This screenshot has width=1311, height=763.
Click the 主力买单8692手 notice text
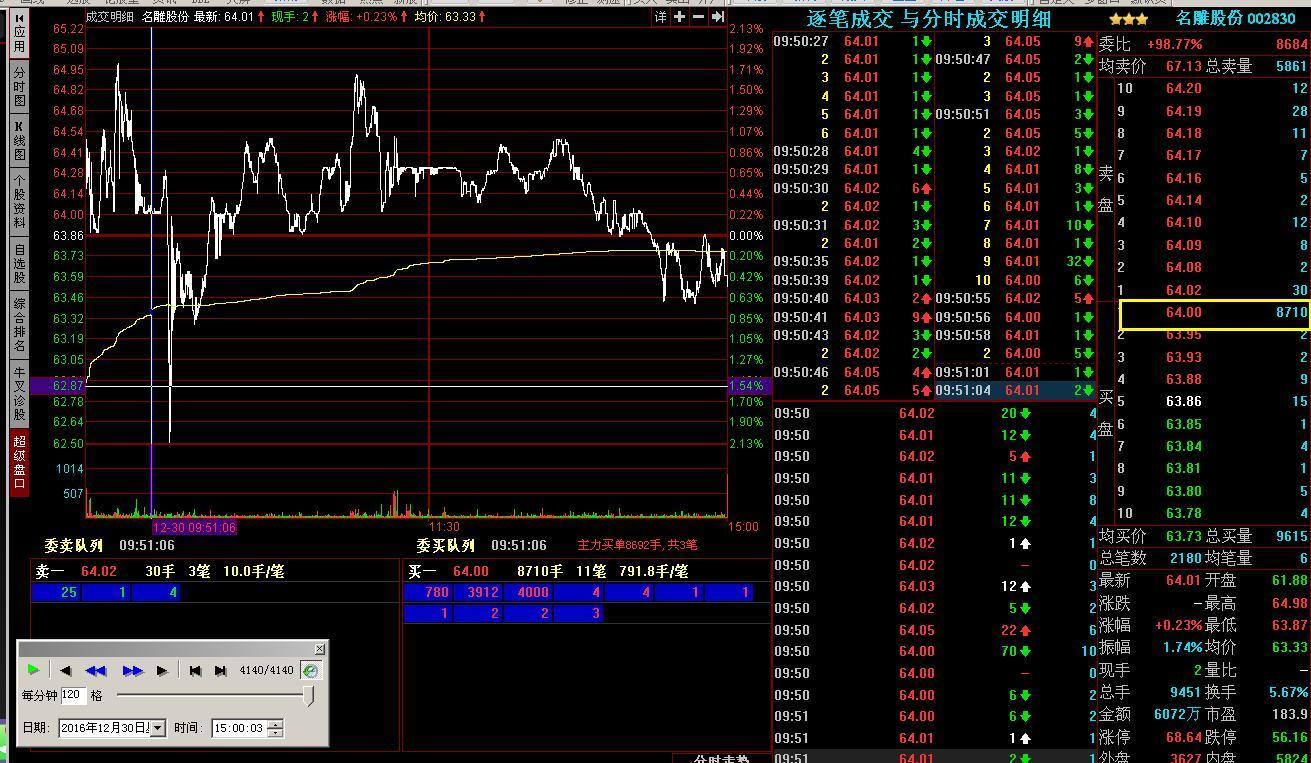(x=637, y=545)
